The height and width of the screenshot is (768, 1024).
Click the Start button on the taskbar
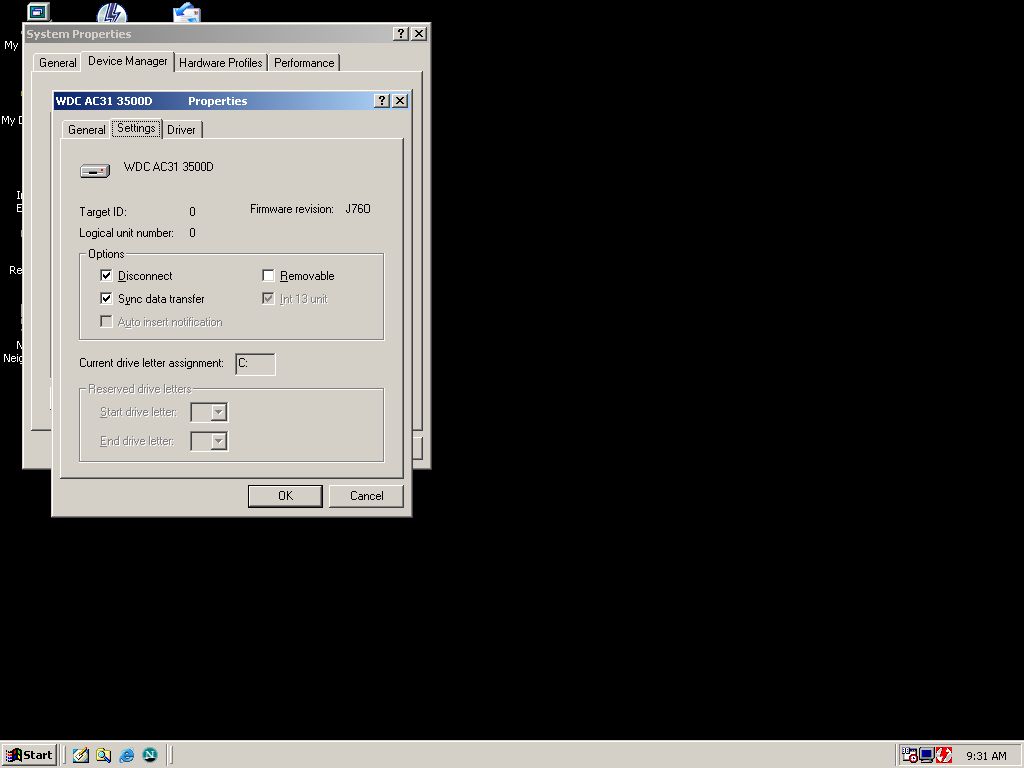pyautogui.click(x=30, y=755)
